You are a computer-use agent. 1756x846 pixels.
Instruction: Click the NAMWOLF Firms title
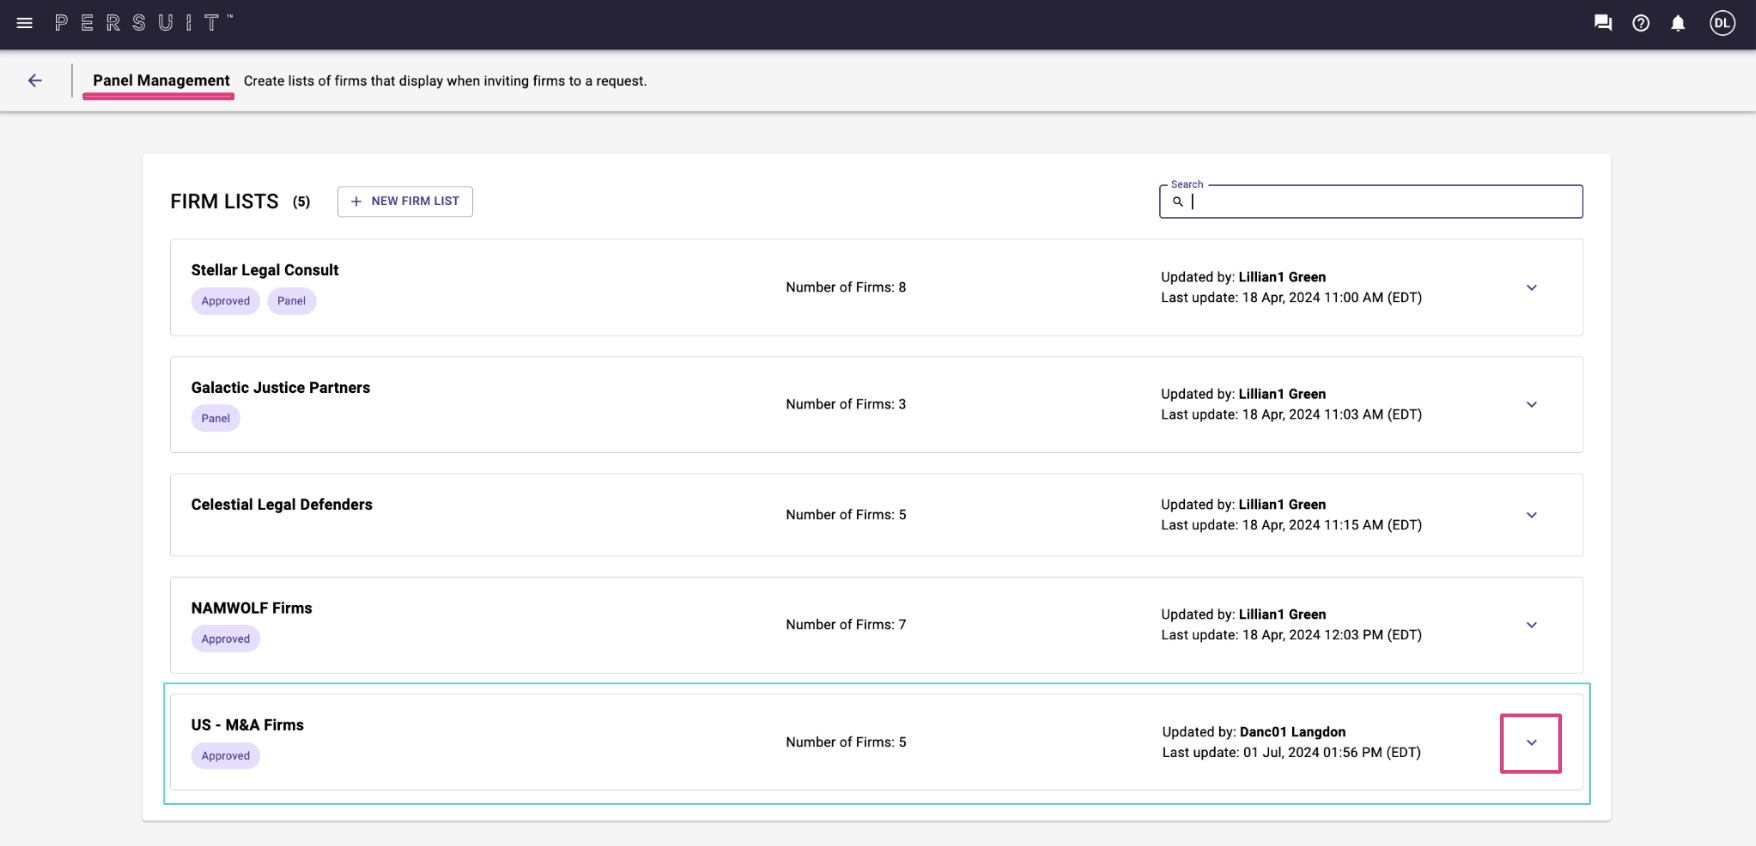pyautogui.click(x=252, y=608)
